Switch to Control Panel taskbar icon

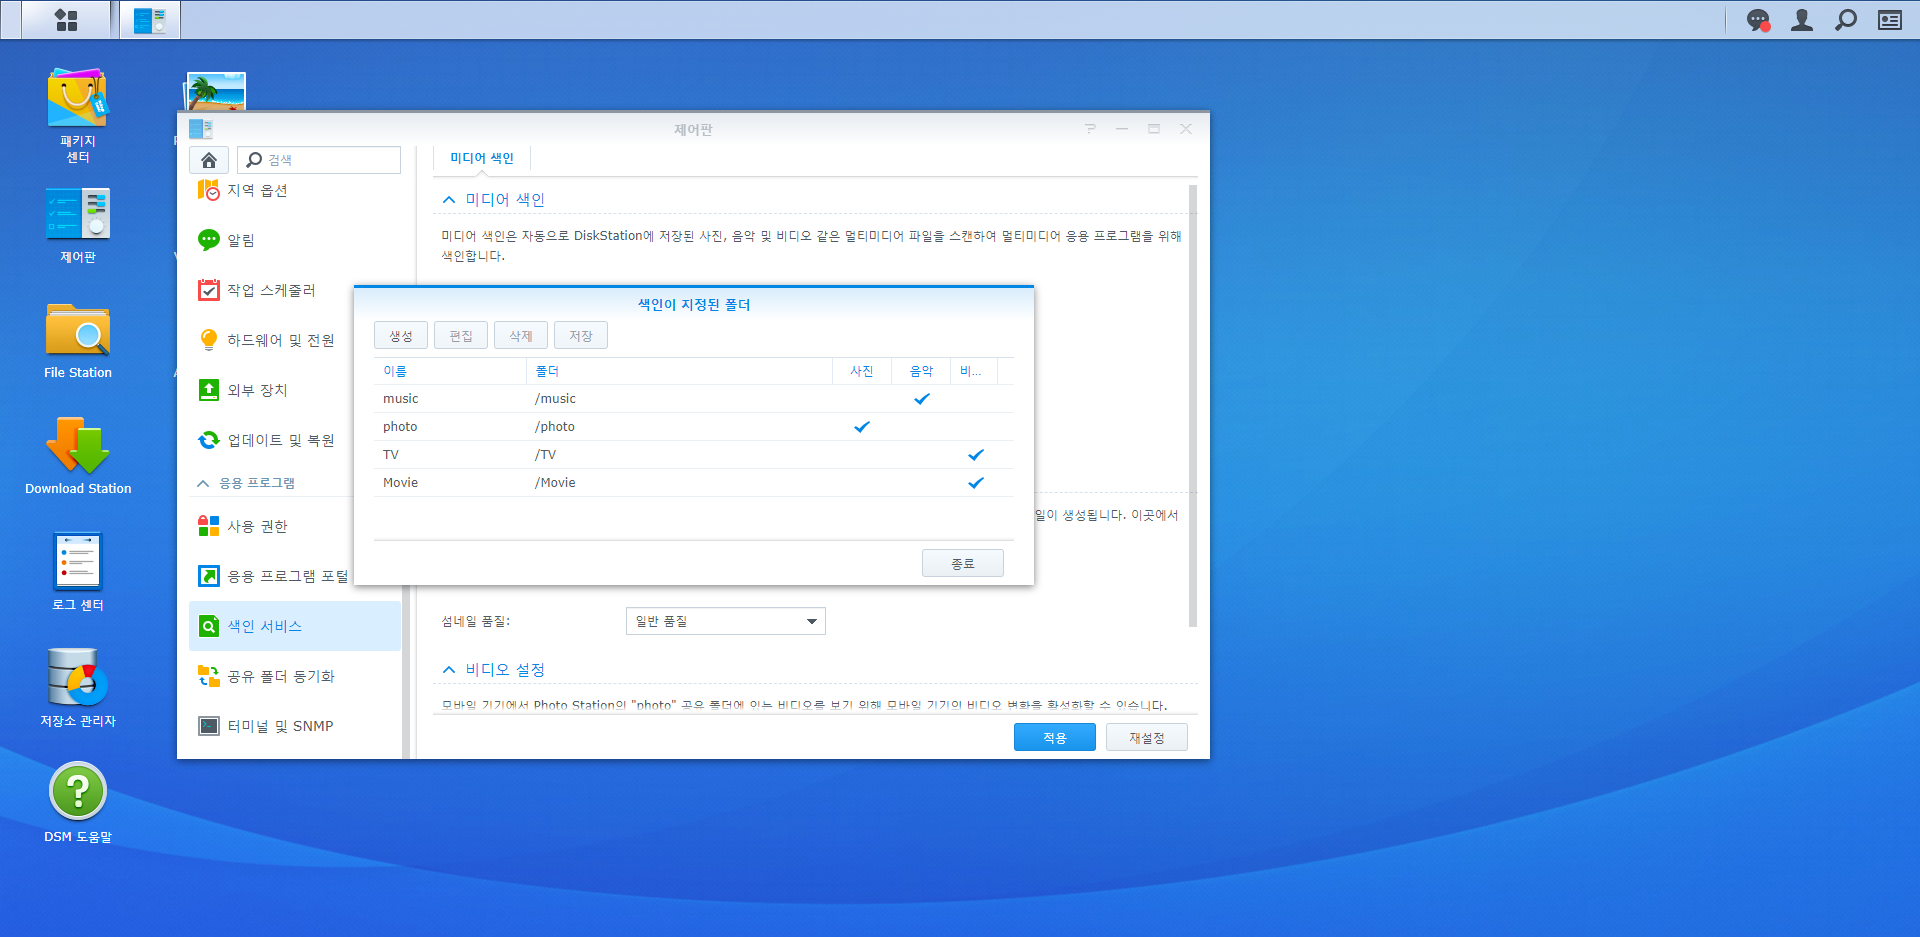[x=150, y=20]
